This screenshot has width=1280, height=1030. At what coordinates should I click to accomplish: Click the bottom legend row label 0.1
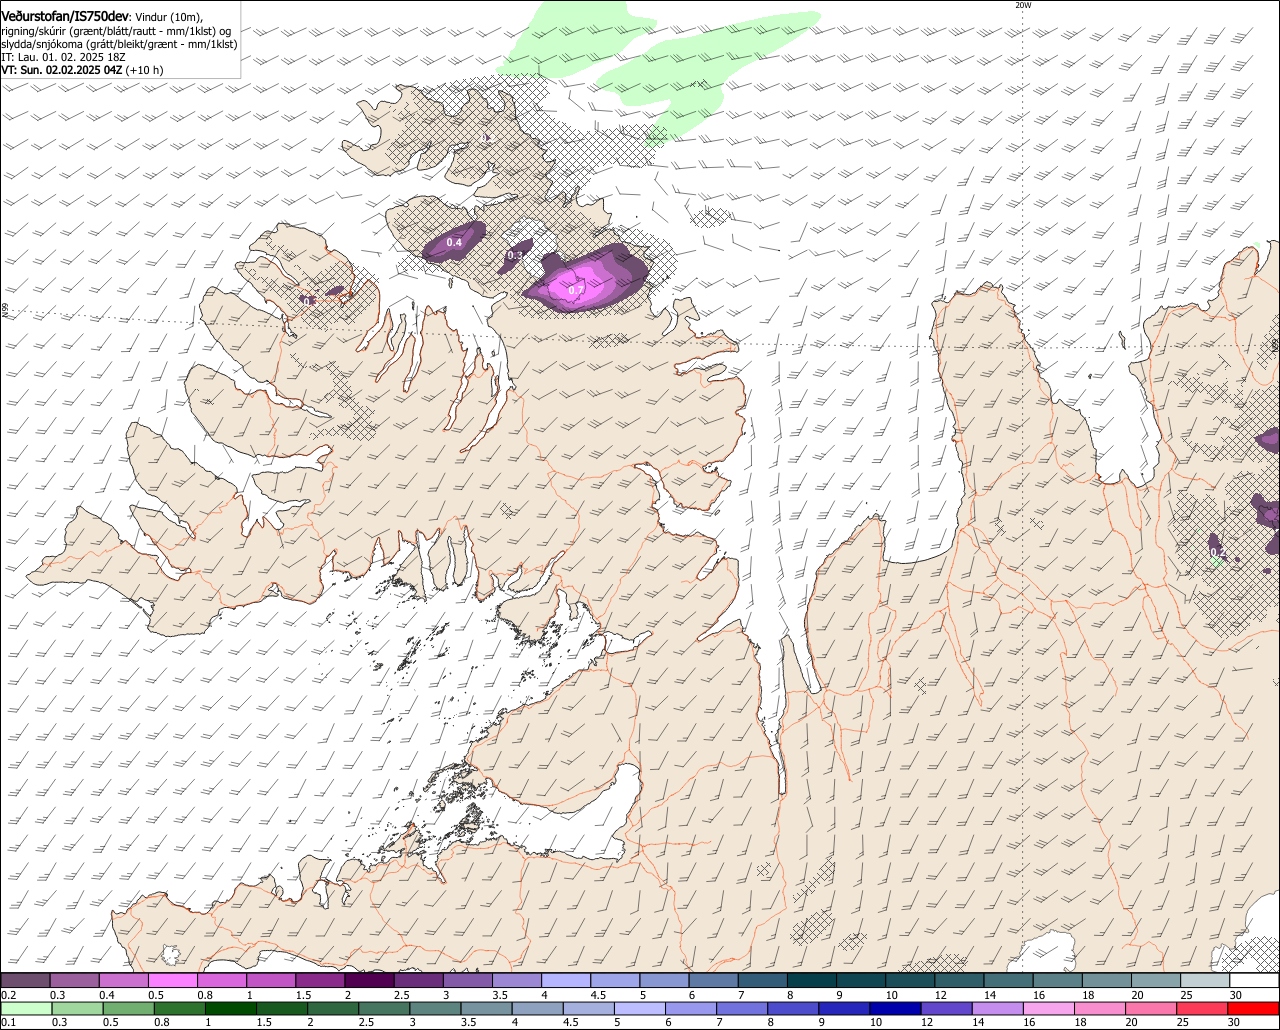9,1022
